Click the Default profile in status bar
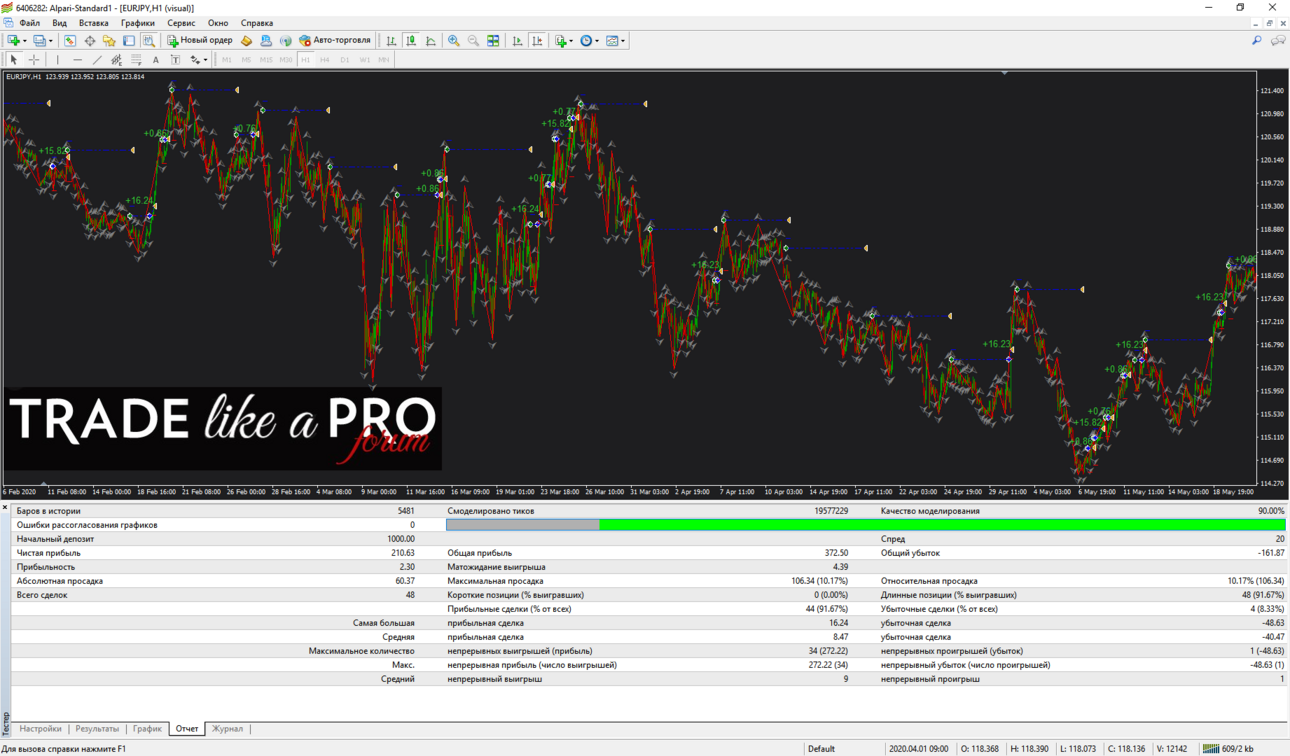 [821, 748]
